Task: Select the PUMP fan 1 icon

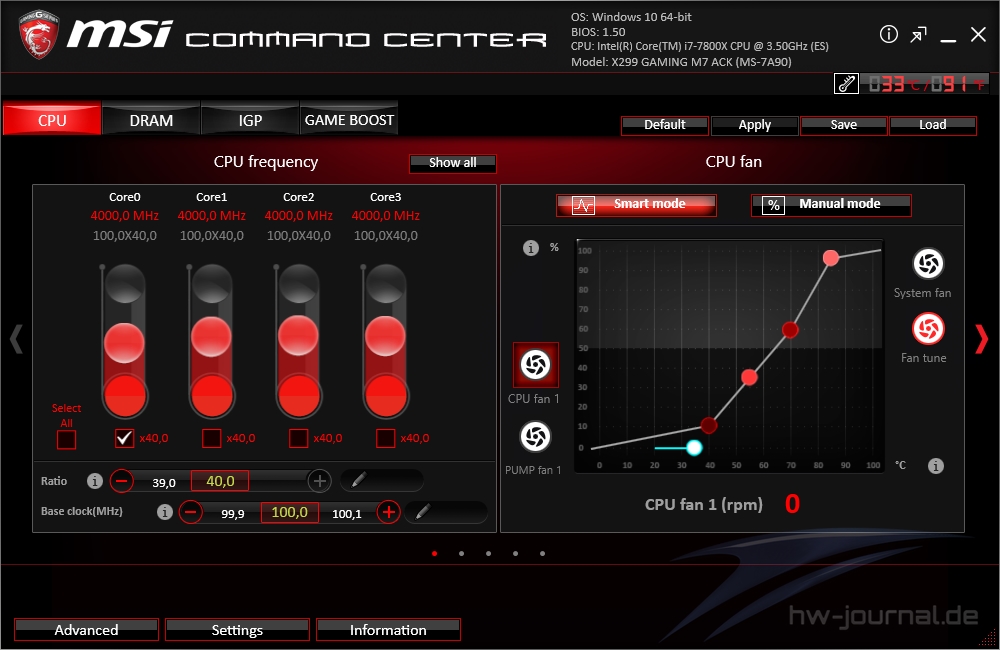Action: point(535,437)
